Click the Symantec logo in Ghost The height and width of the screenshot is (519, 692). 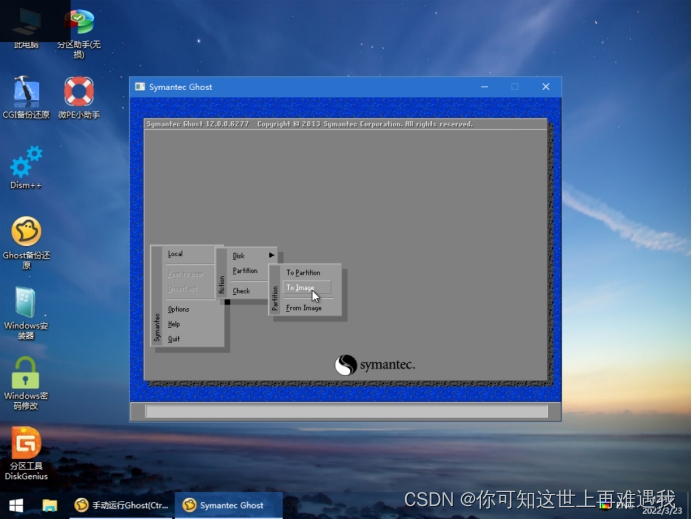pos(374,365)
